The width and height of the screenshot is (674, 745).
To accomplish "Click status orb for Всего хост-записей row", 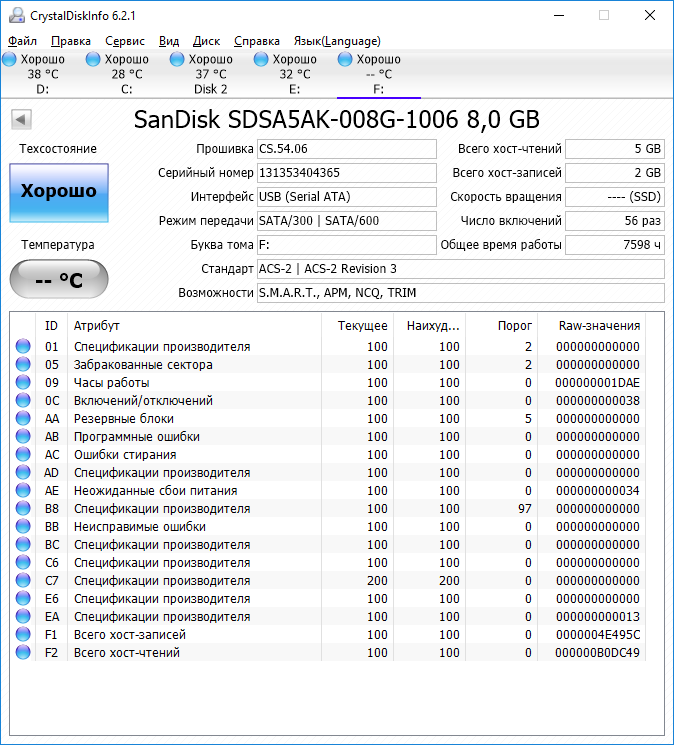I will tap(23, 634).
